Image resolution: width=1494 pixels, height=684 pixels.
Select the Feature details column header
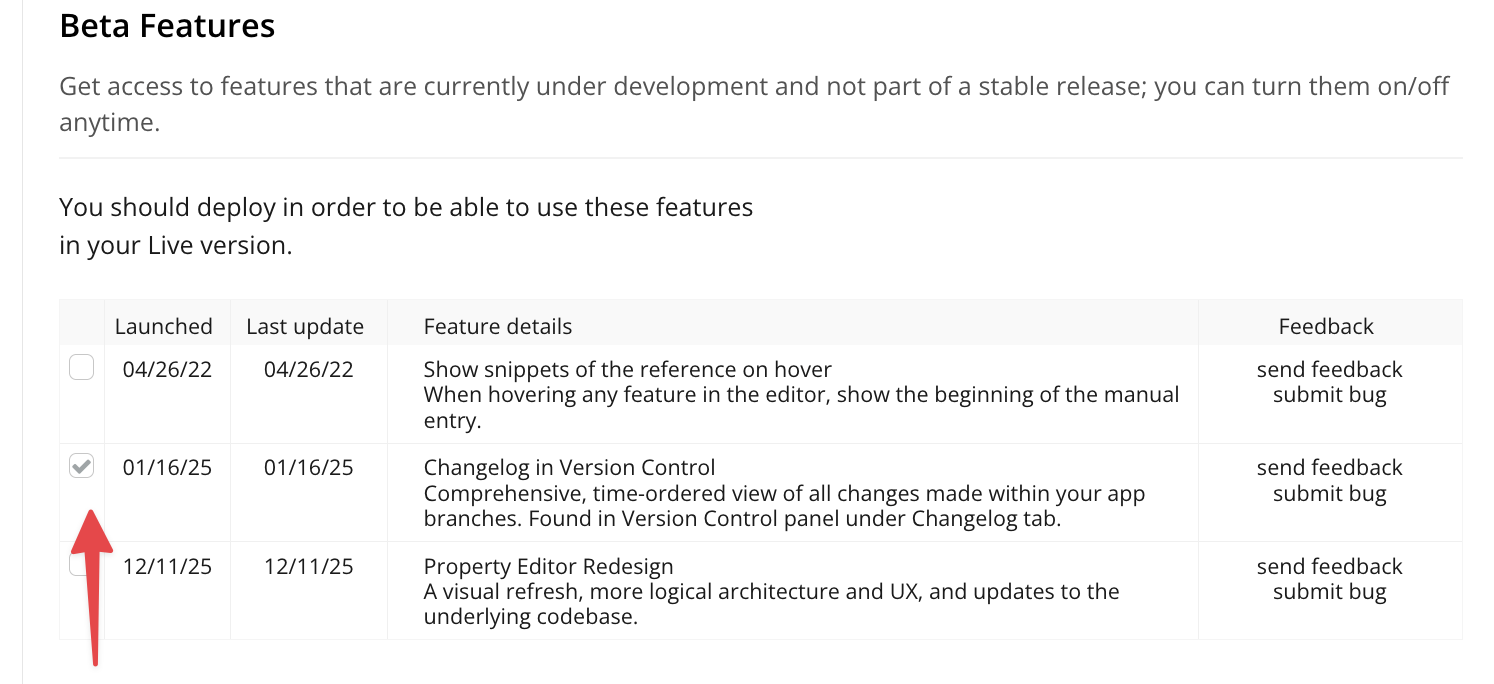[498, 326]
